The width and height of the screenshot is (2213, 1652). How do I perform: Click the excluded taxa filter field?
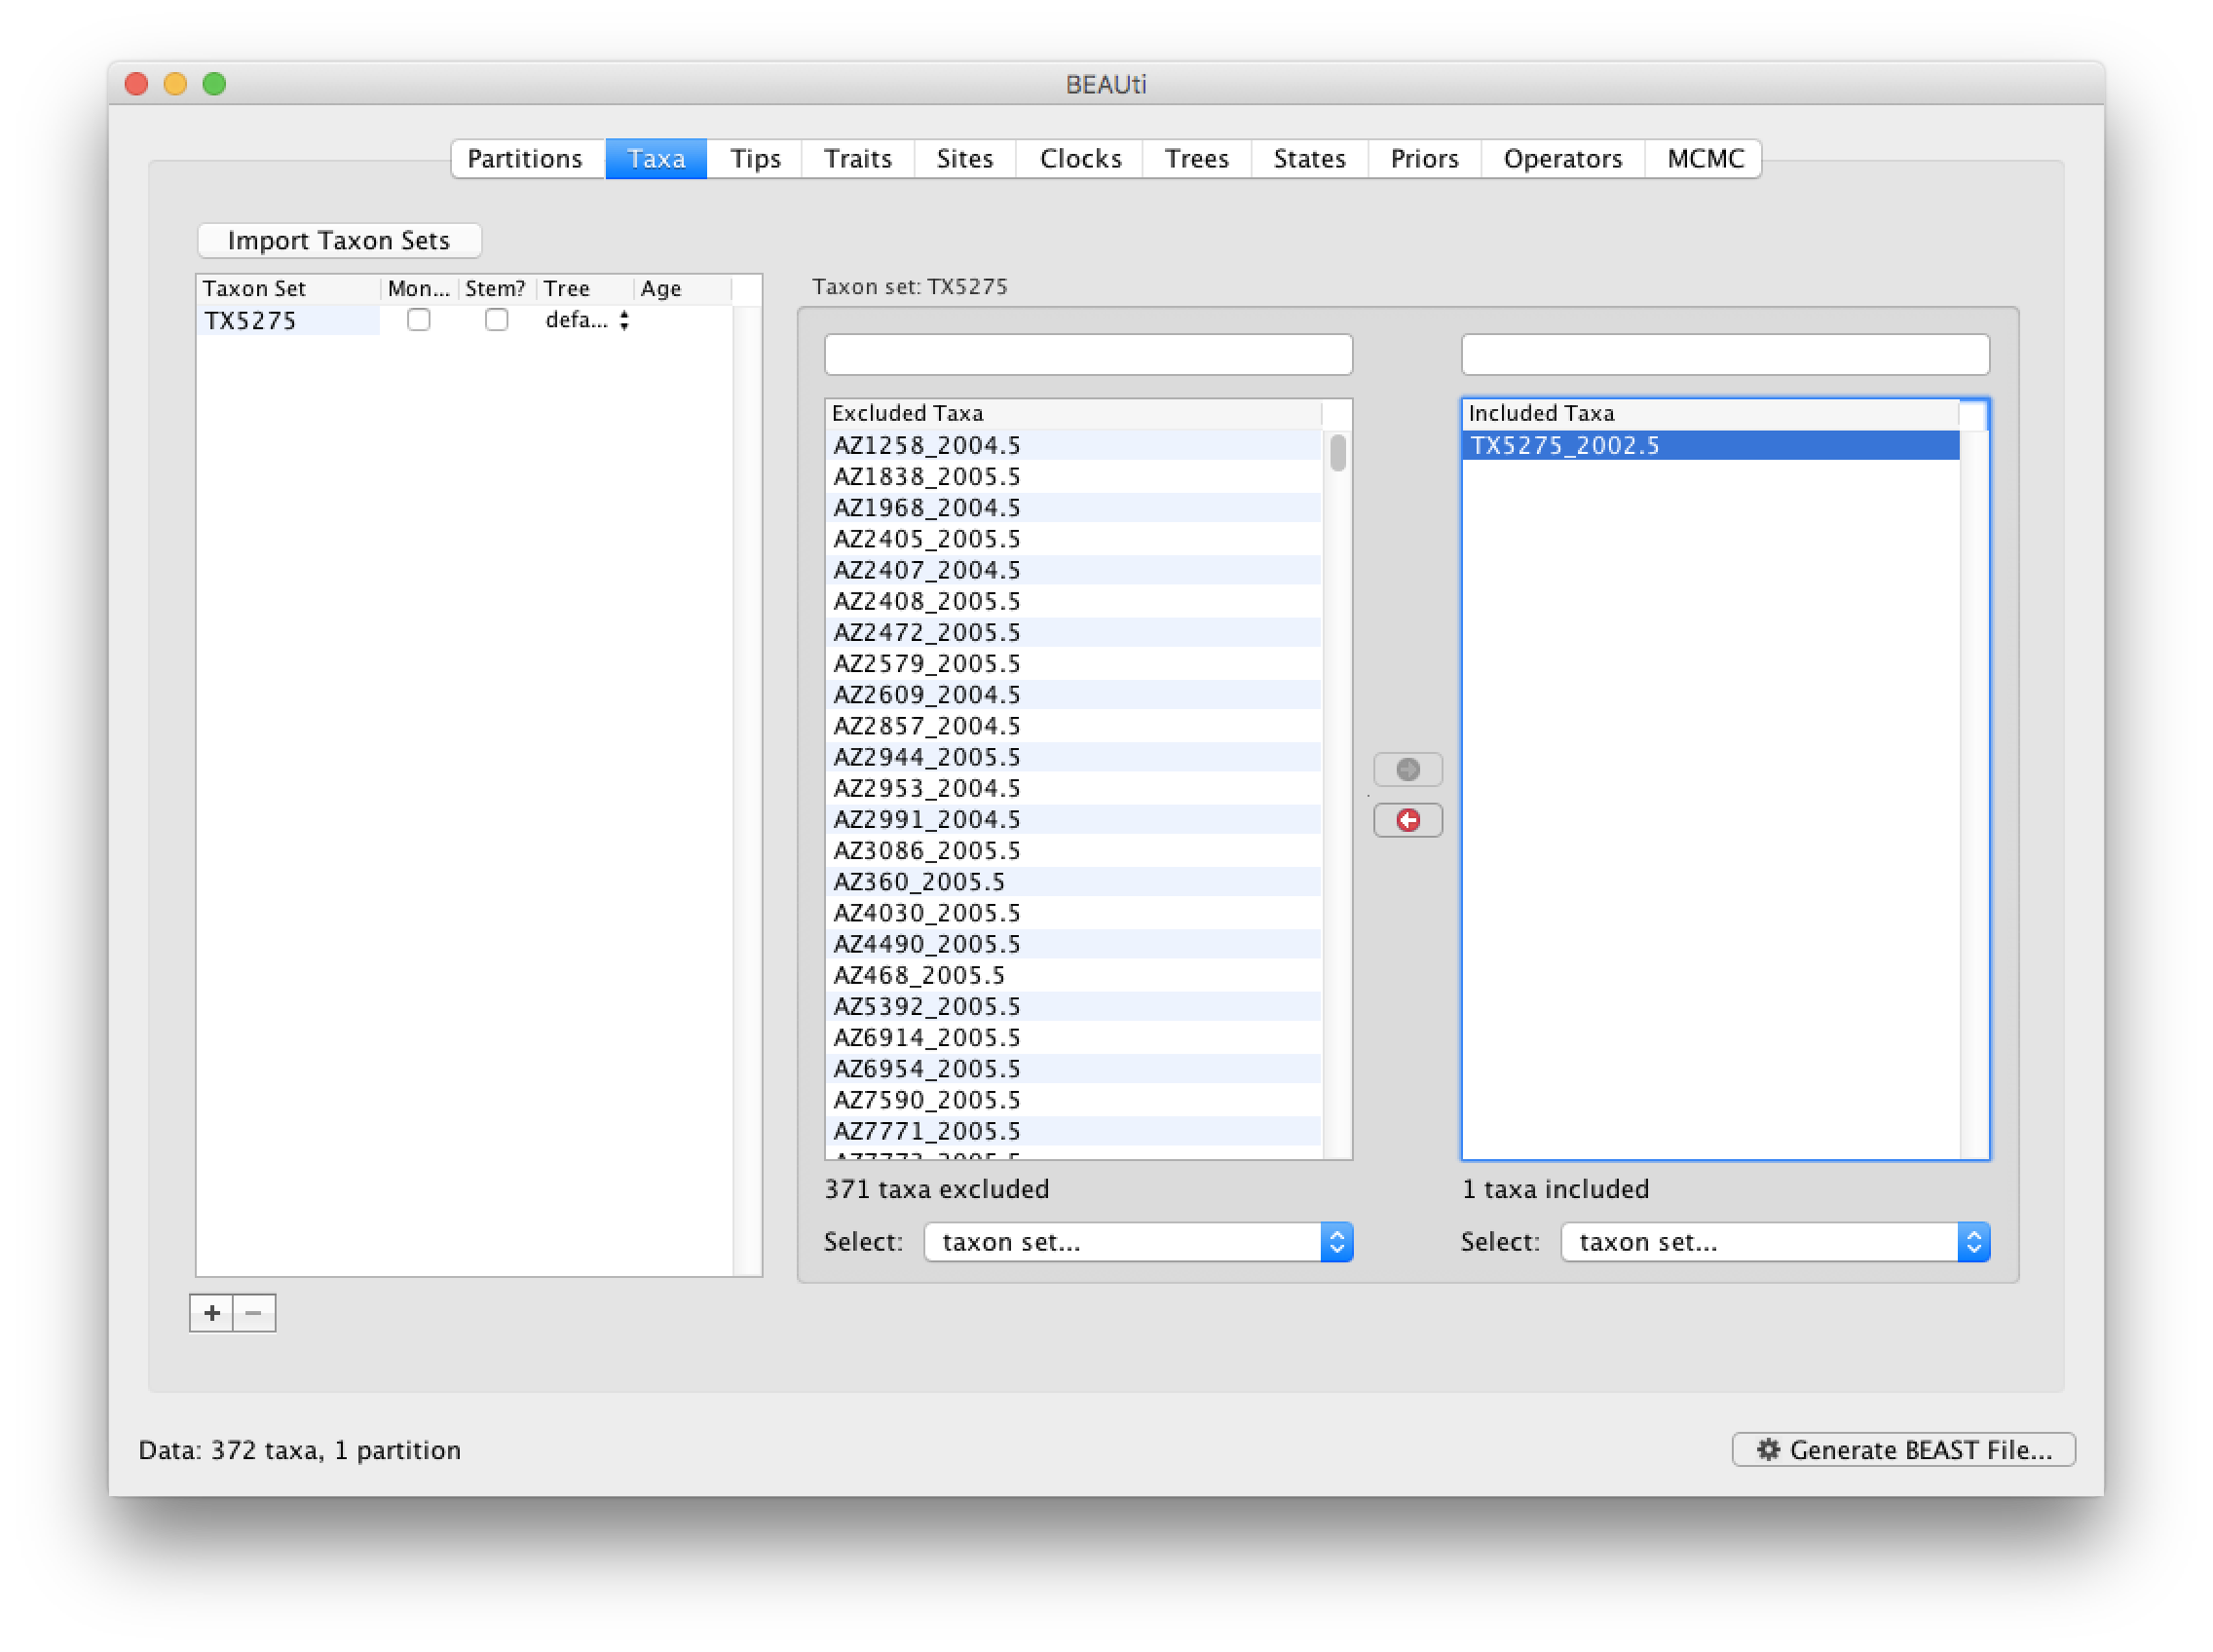(x=1088, y=355)
